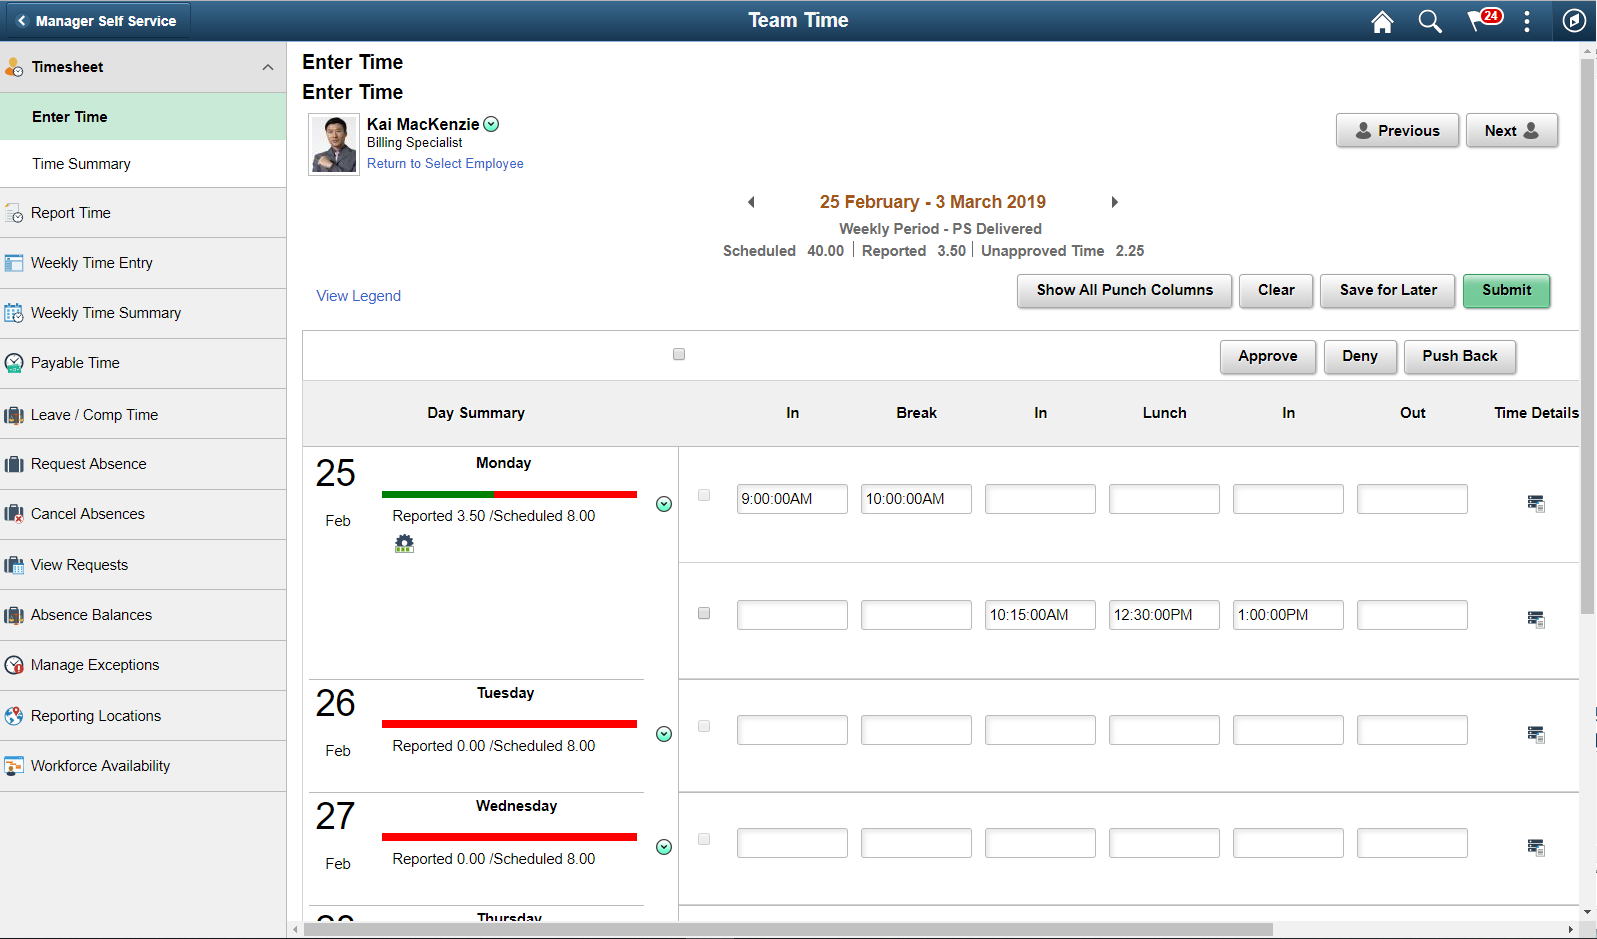Viewport: 1597px width, 939px height.
Task: Open notifications flag with 24 badge
Action: [x=1484, y=19]
